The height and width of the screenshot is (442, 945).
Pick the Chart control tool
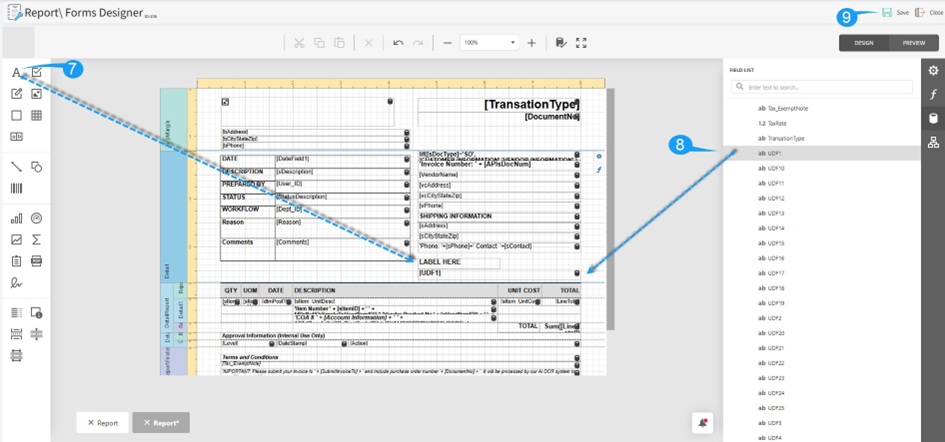(x=16, y=217)
